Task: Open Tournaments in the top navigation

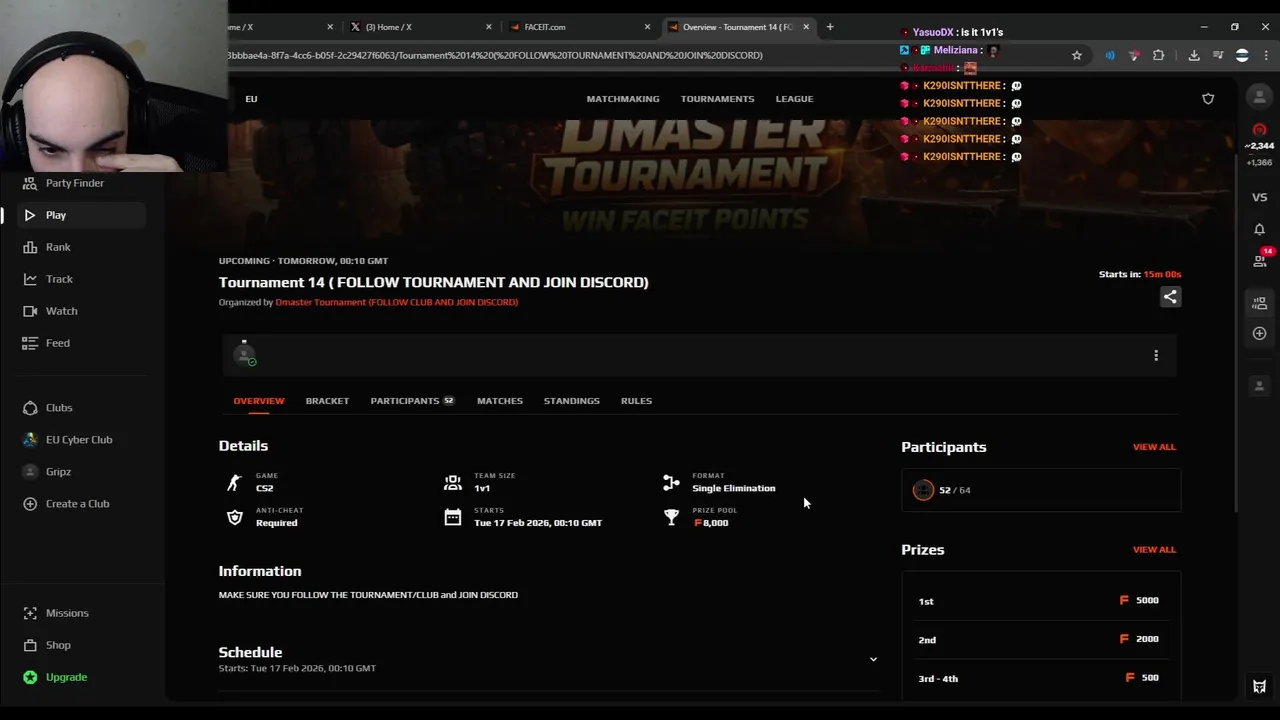Action: [x=717, y=99]
